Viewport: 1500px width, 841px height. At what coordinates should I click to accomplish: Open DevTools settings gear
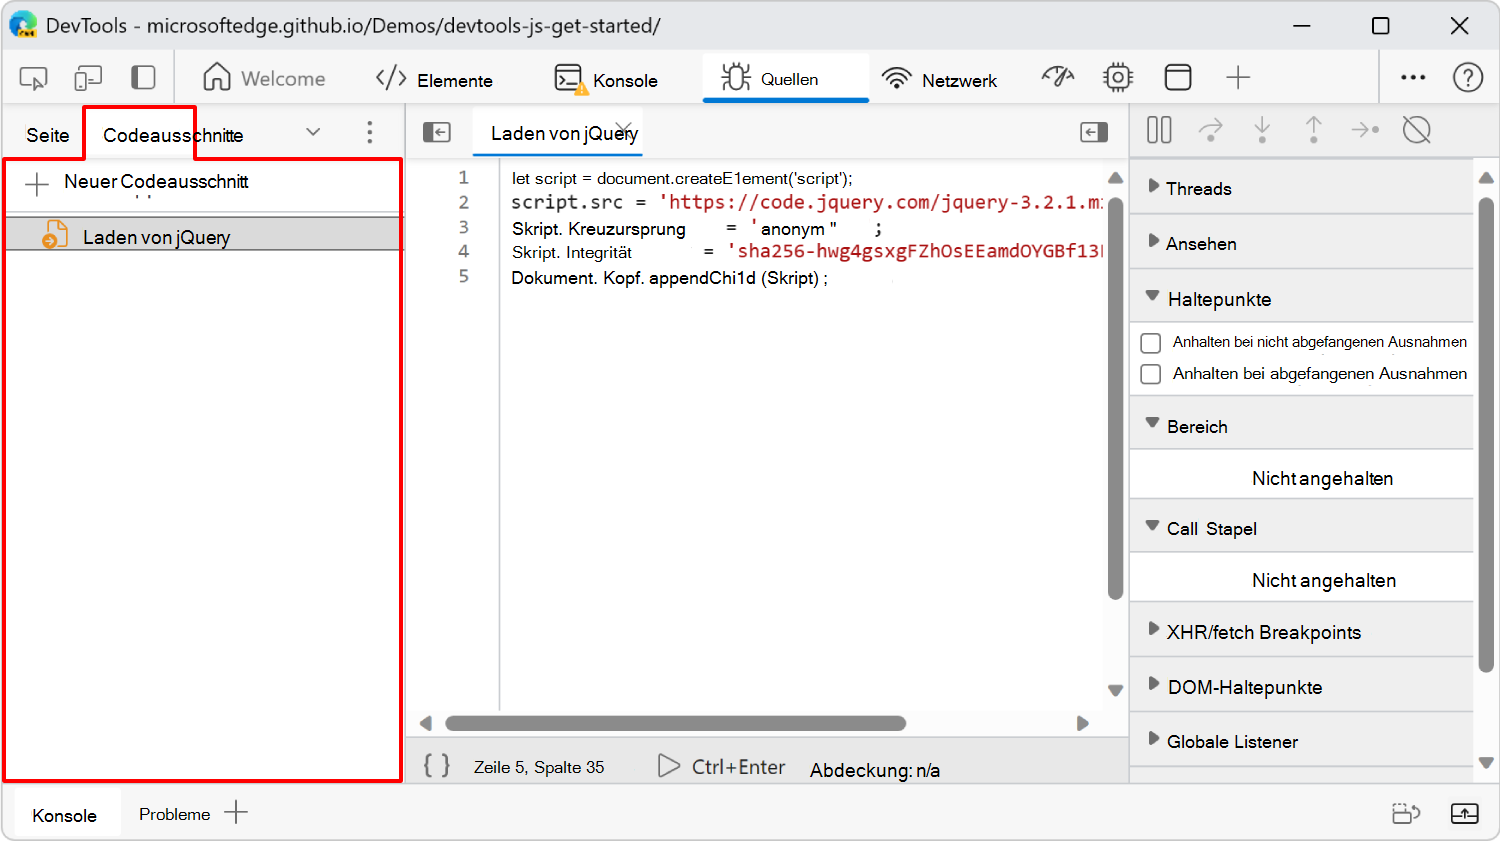point(1117,76)
